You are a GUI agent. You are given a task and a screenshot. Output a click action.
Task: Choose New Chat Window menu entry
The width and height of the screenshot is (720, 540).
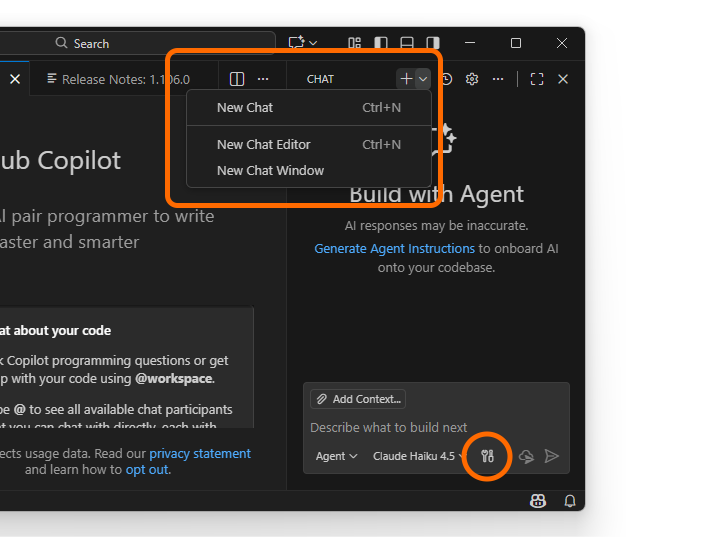[x=309, y=170]
